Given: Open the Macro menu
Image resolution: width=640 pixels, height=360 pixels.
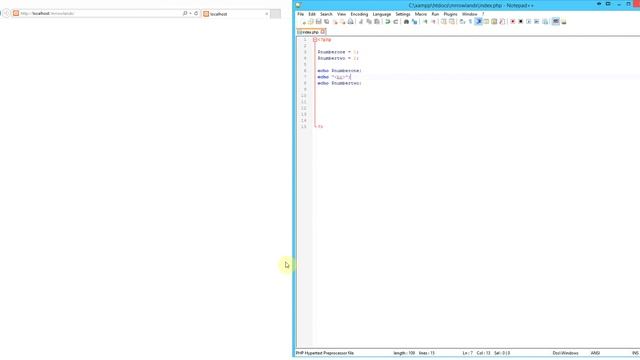Looking at the screenshot, I should 421,14.
